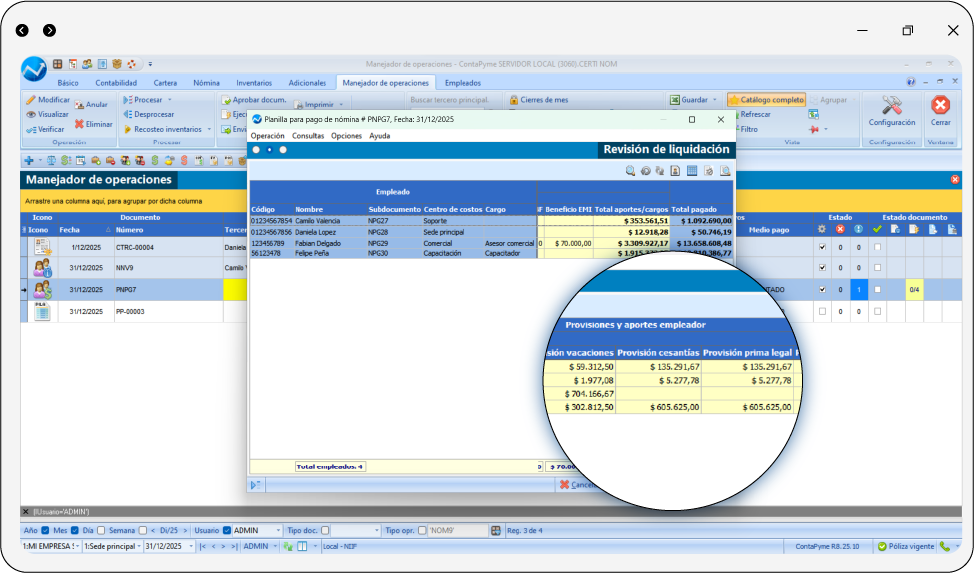Click the Póliza vigente status indicator

click(x=906, y=546)
